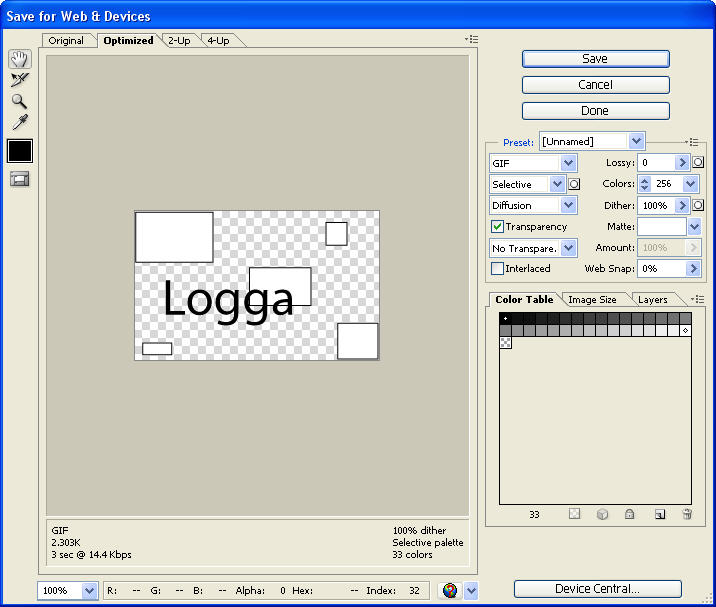Viewport: 716px width, 607px height.
Task: Select the Slice Select tool
Action: pyautogui.click(x=20, y=80)
